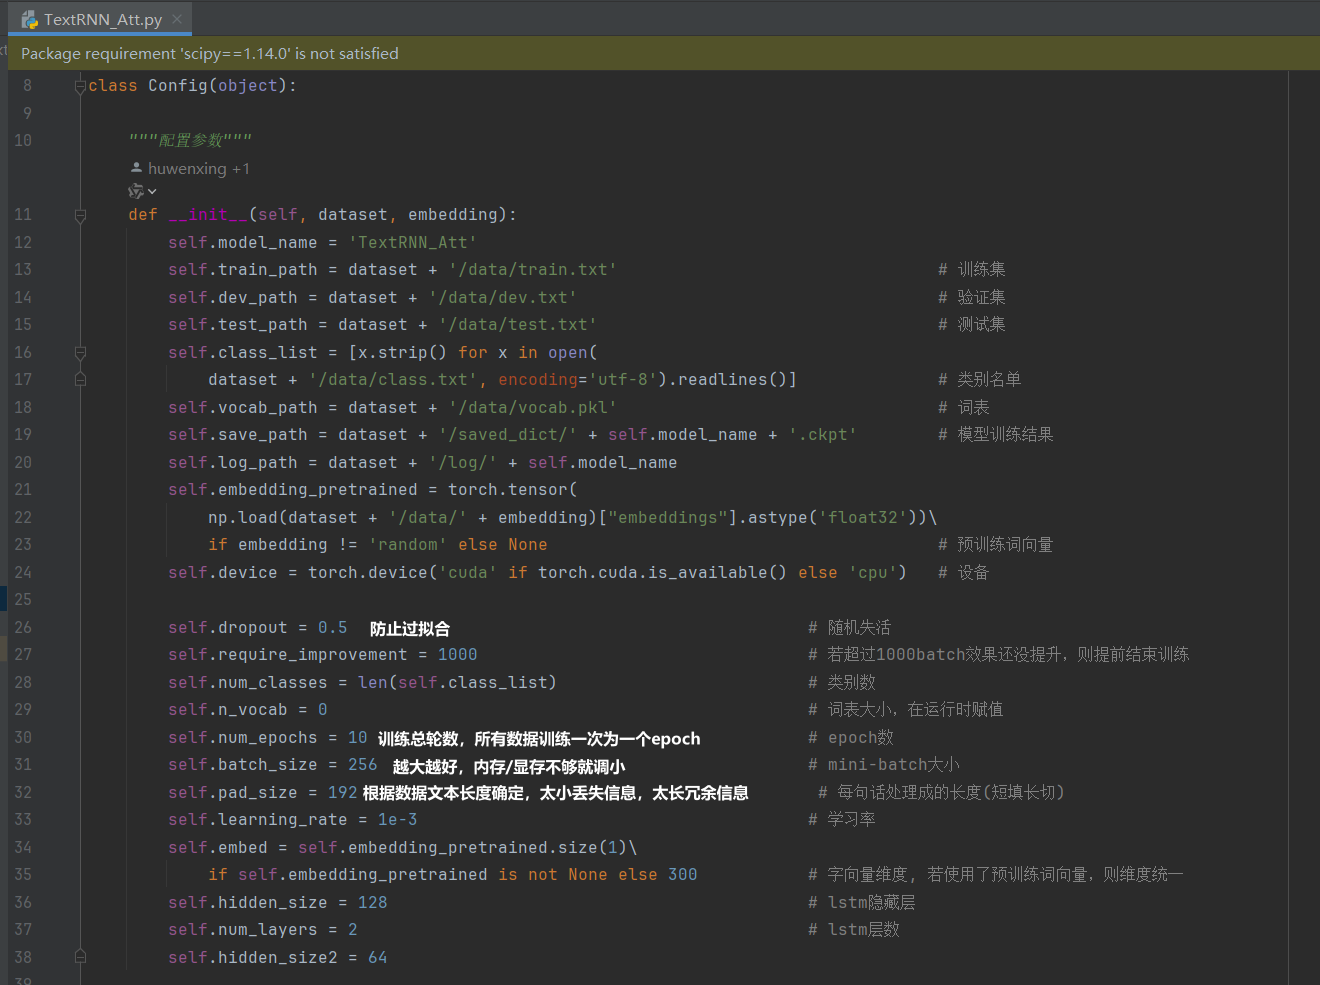Click the comment # 模型训练结果

(x=995, y=435)
